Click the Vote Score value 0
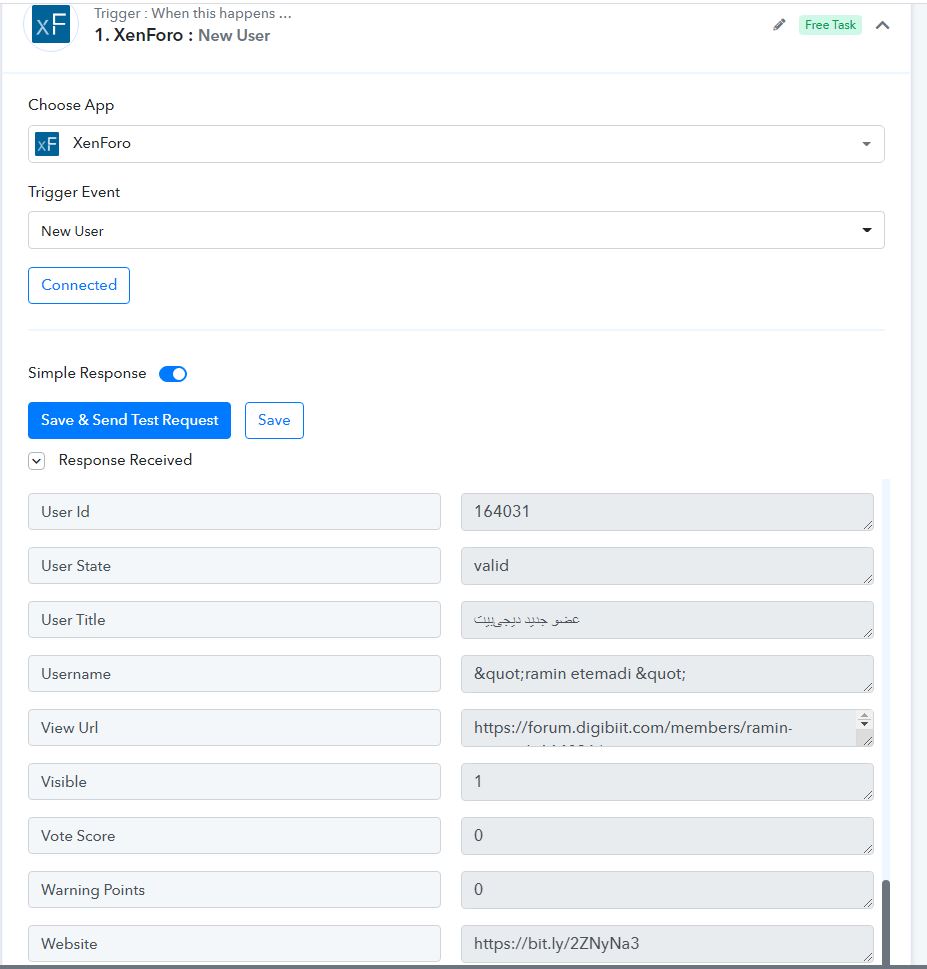927x969 pixels. point(667,836)
